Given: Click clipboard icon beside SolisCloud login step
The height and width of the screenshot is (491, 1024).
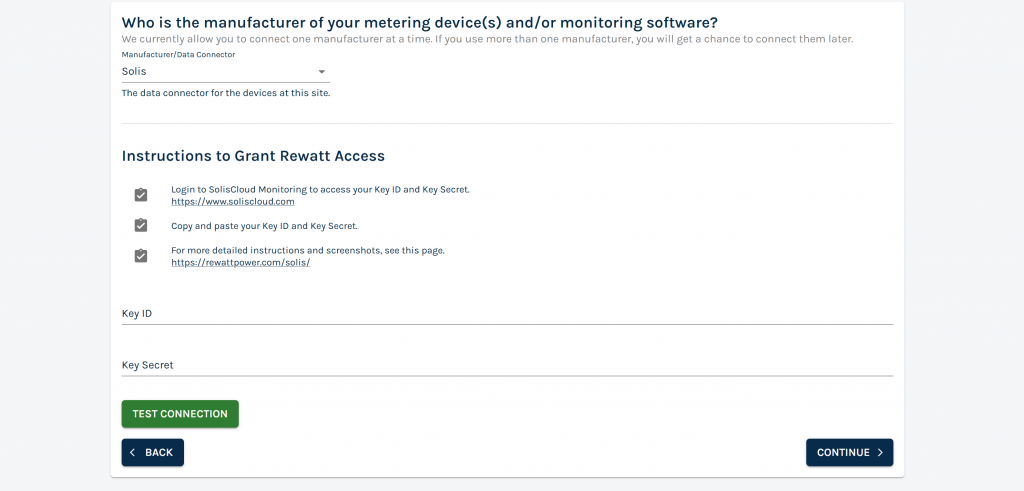Looking at the screenshot, I should [140, 195].
